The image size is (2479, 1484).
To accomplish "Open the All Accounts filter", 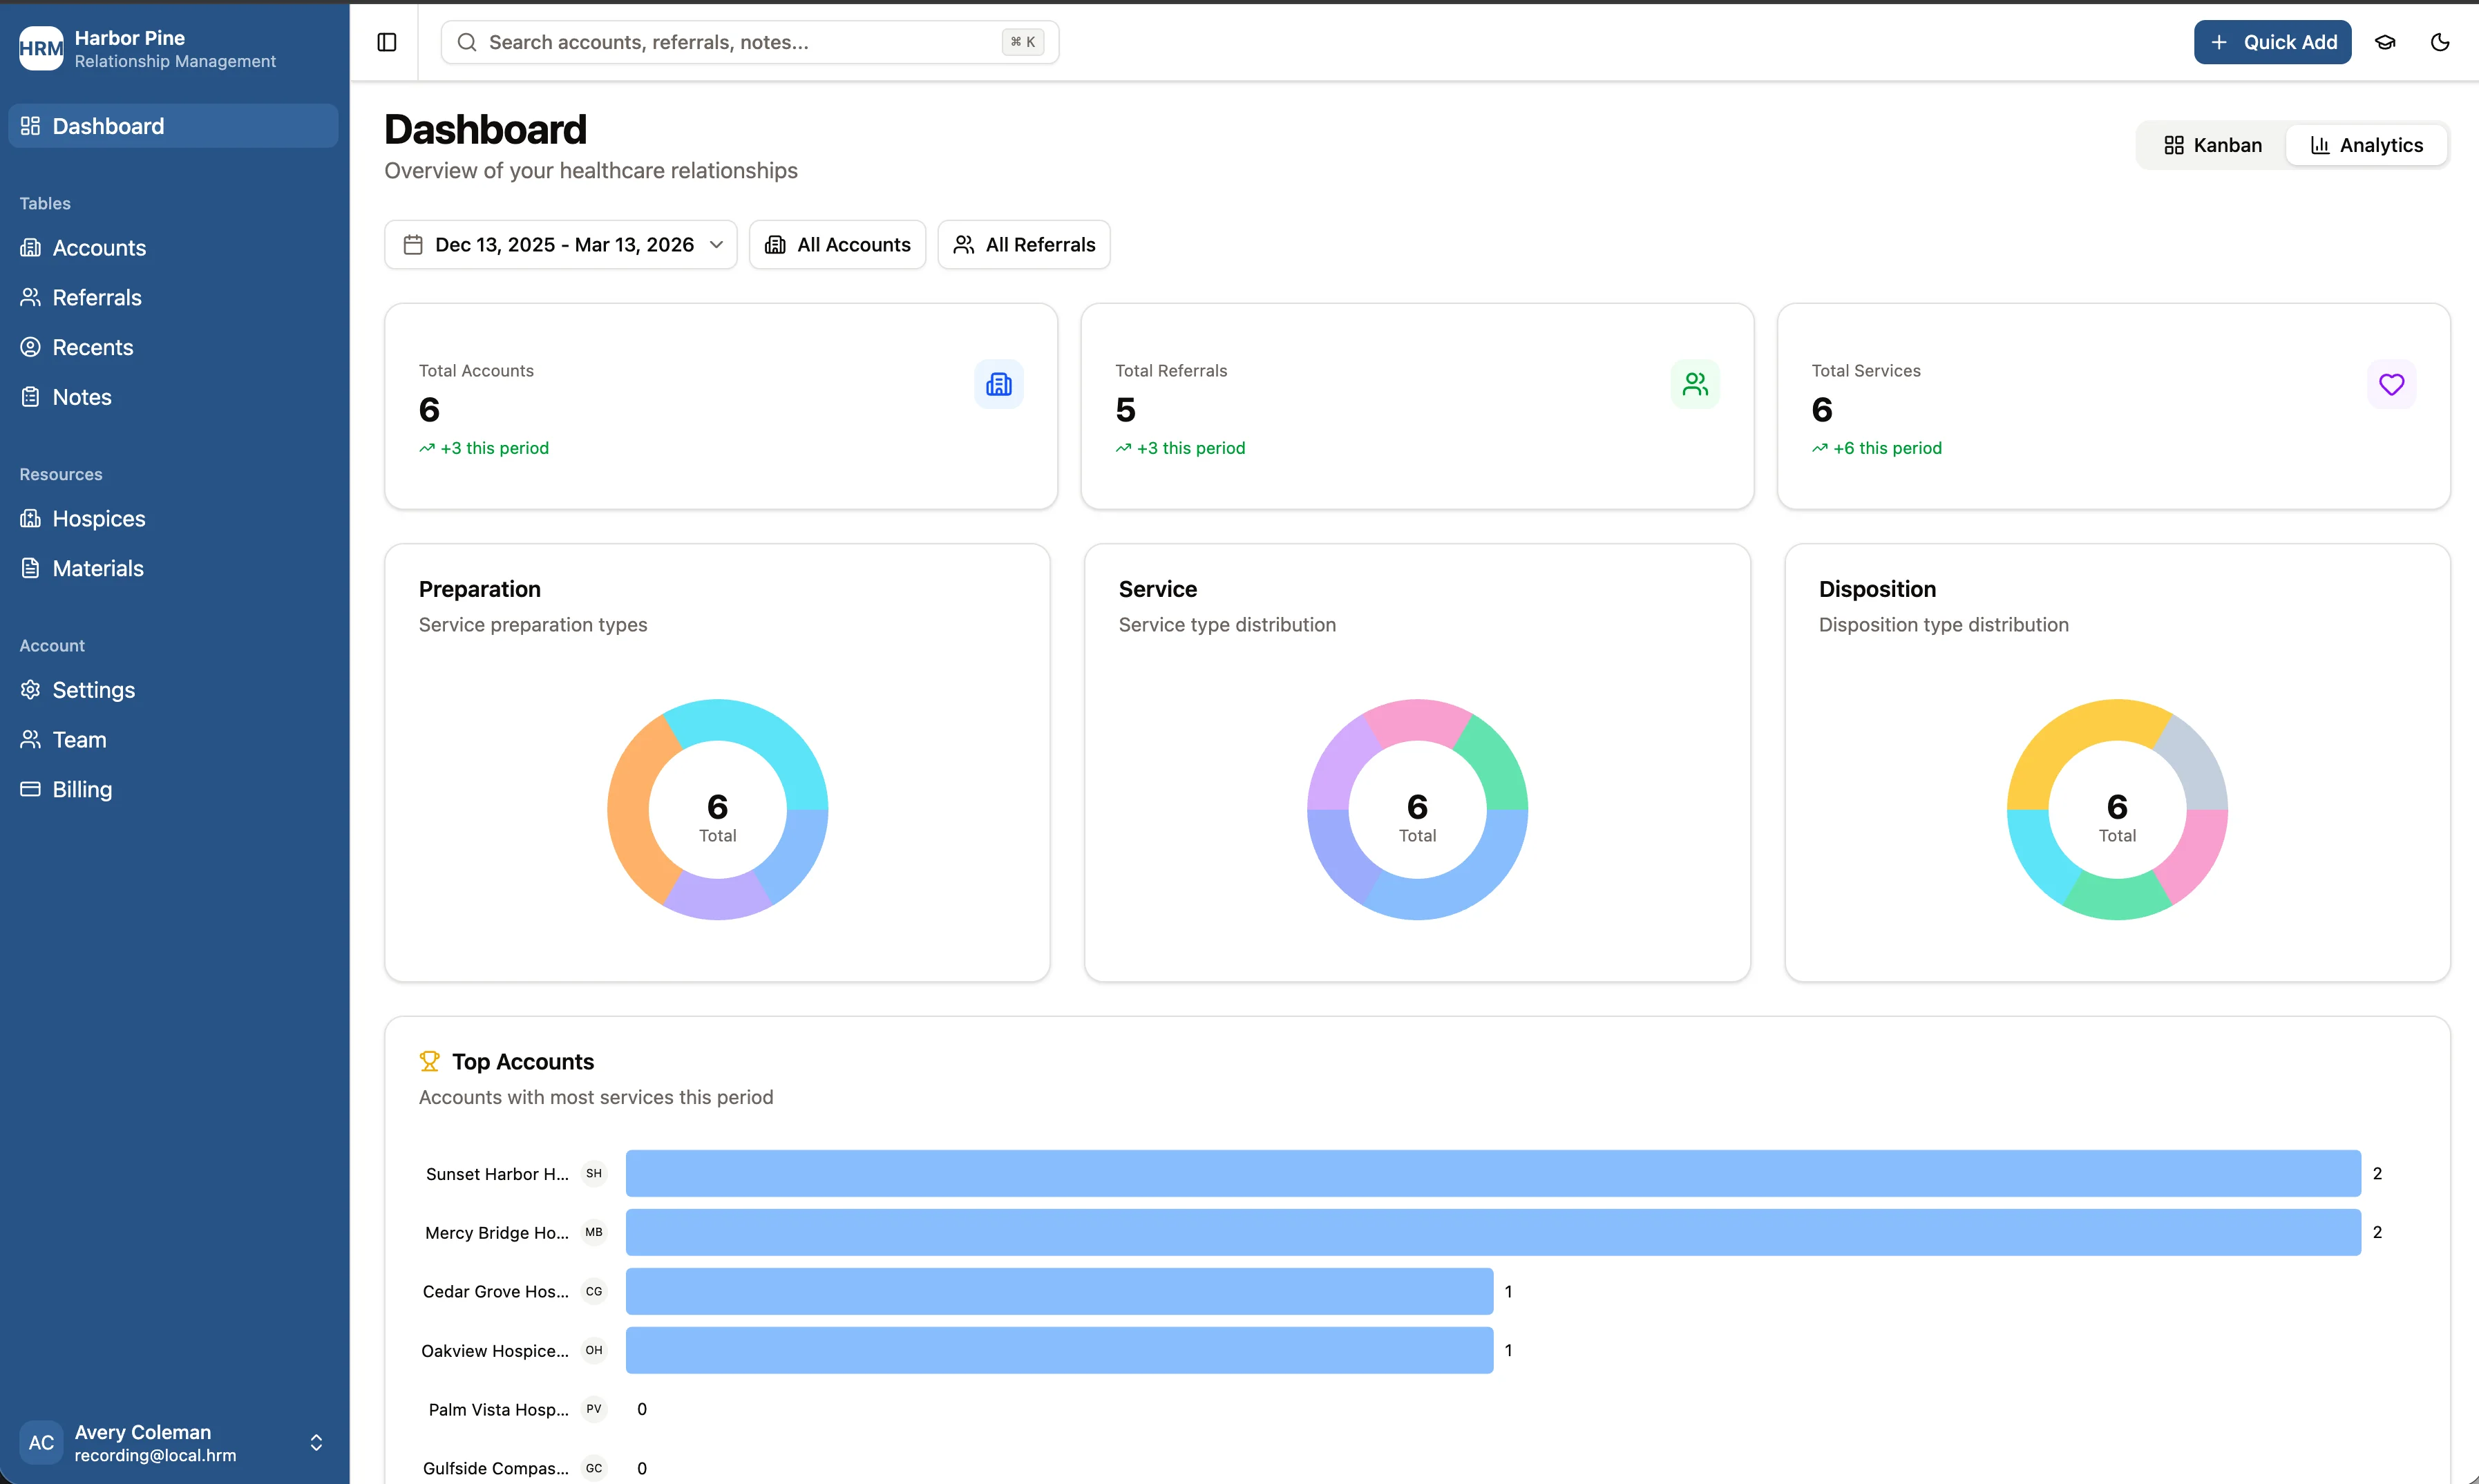I will 837,244.
